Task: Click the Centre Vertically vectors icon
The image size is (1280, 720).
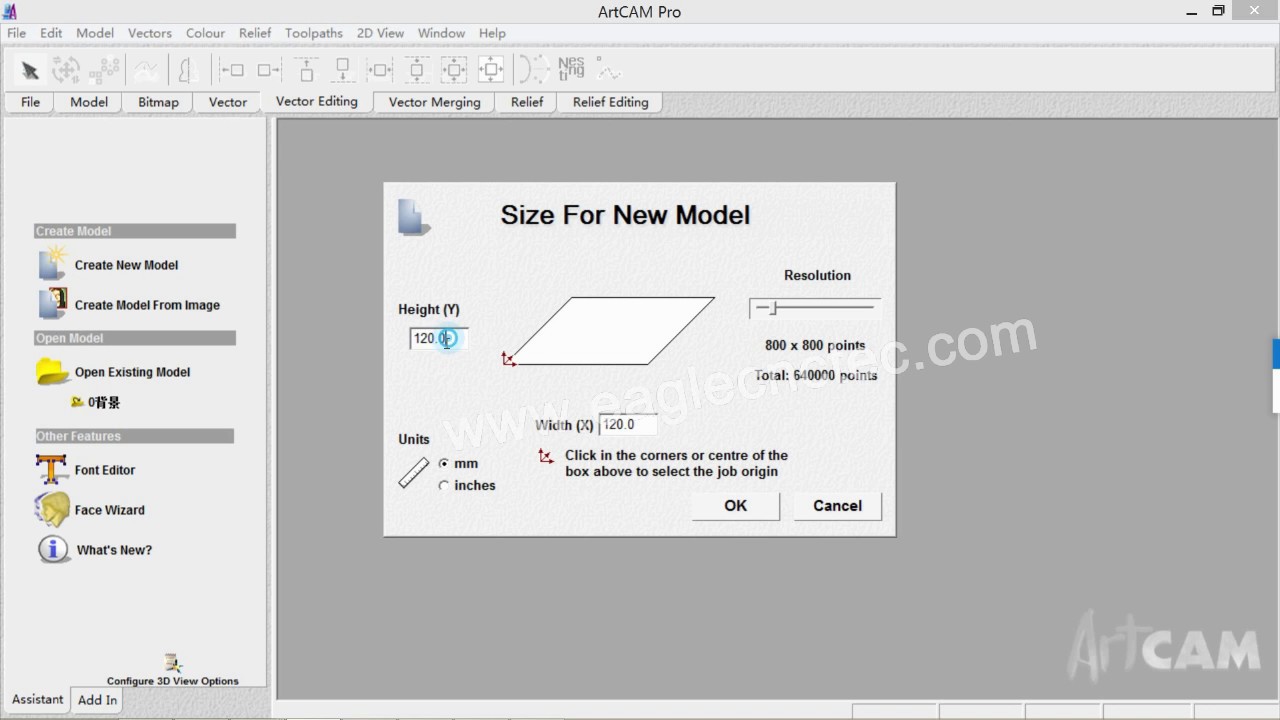Action: point(417,70)
